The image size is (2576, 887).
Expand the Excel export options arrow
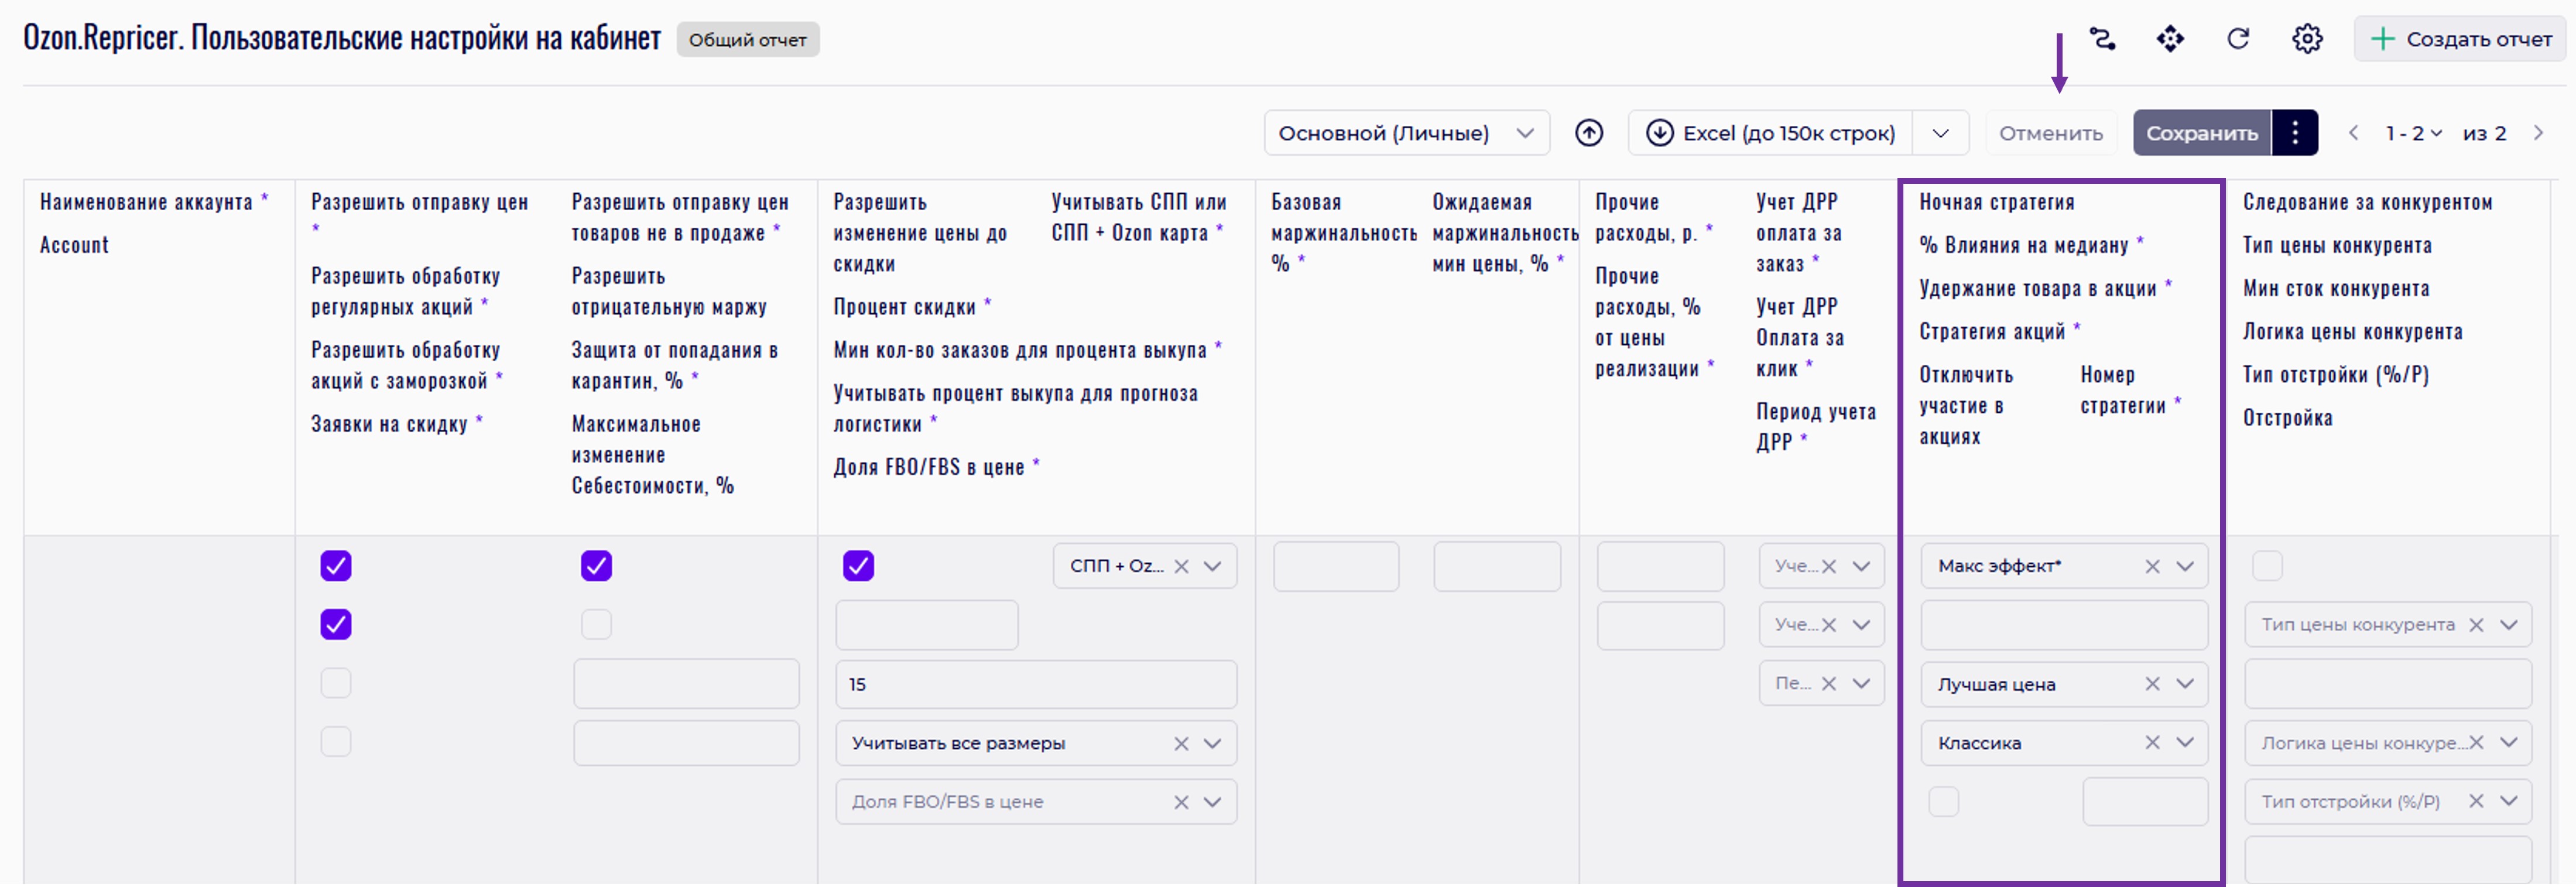[1940, 133]
